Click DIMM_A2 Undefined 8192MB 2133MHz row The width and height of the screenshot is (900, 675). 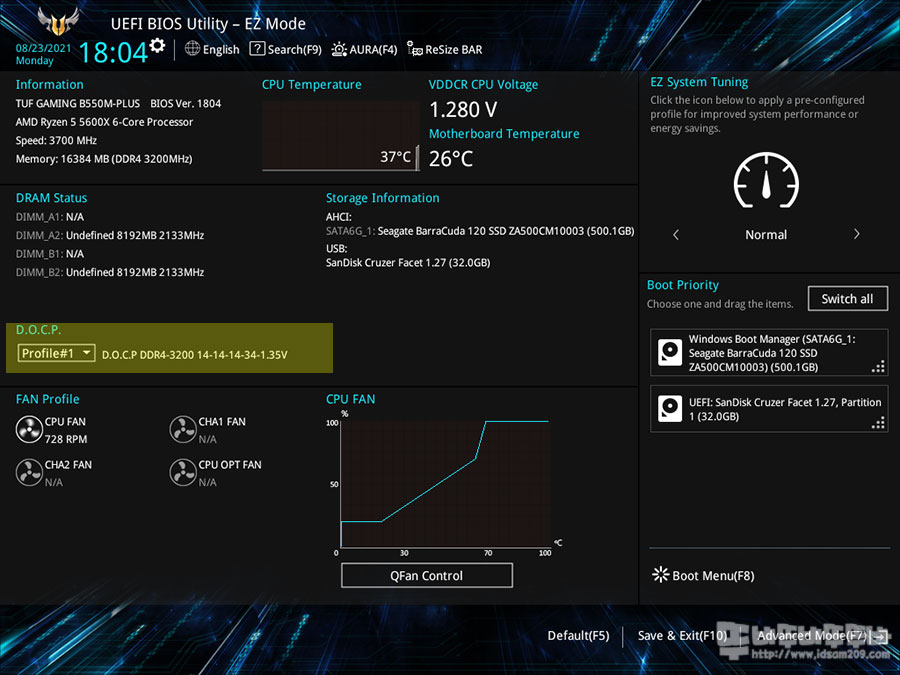[x=110, y=235]
